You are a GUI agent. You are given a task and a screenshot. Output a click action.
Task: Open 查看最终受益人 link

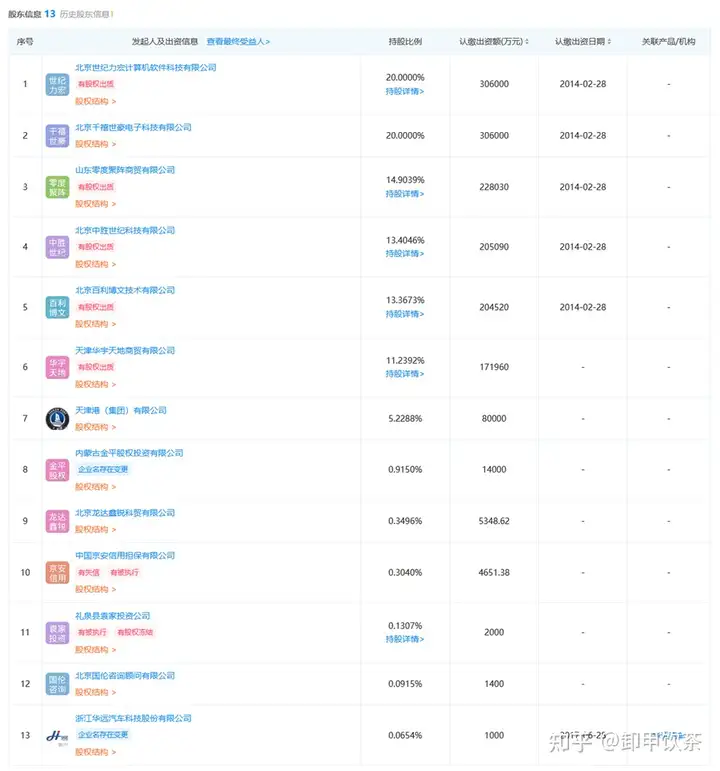coord(238,42)
